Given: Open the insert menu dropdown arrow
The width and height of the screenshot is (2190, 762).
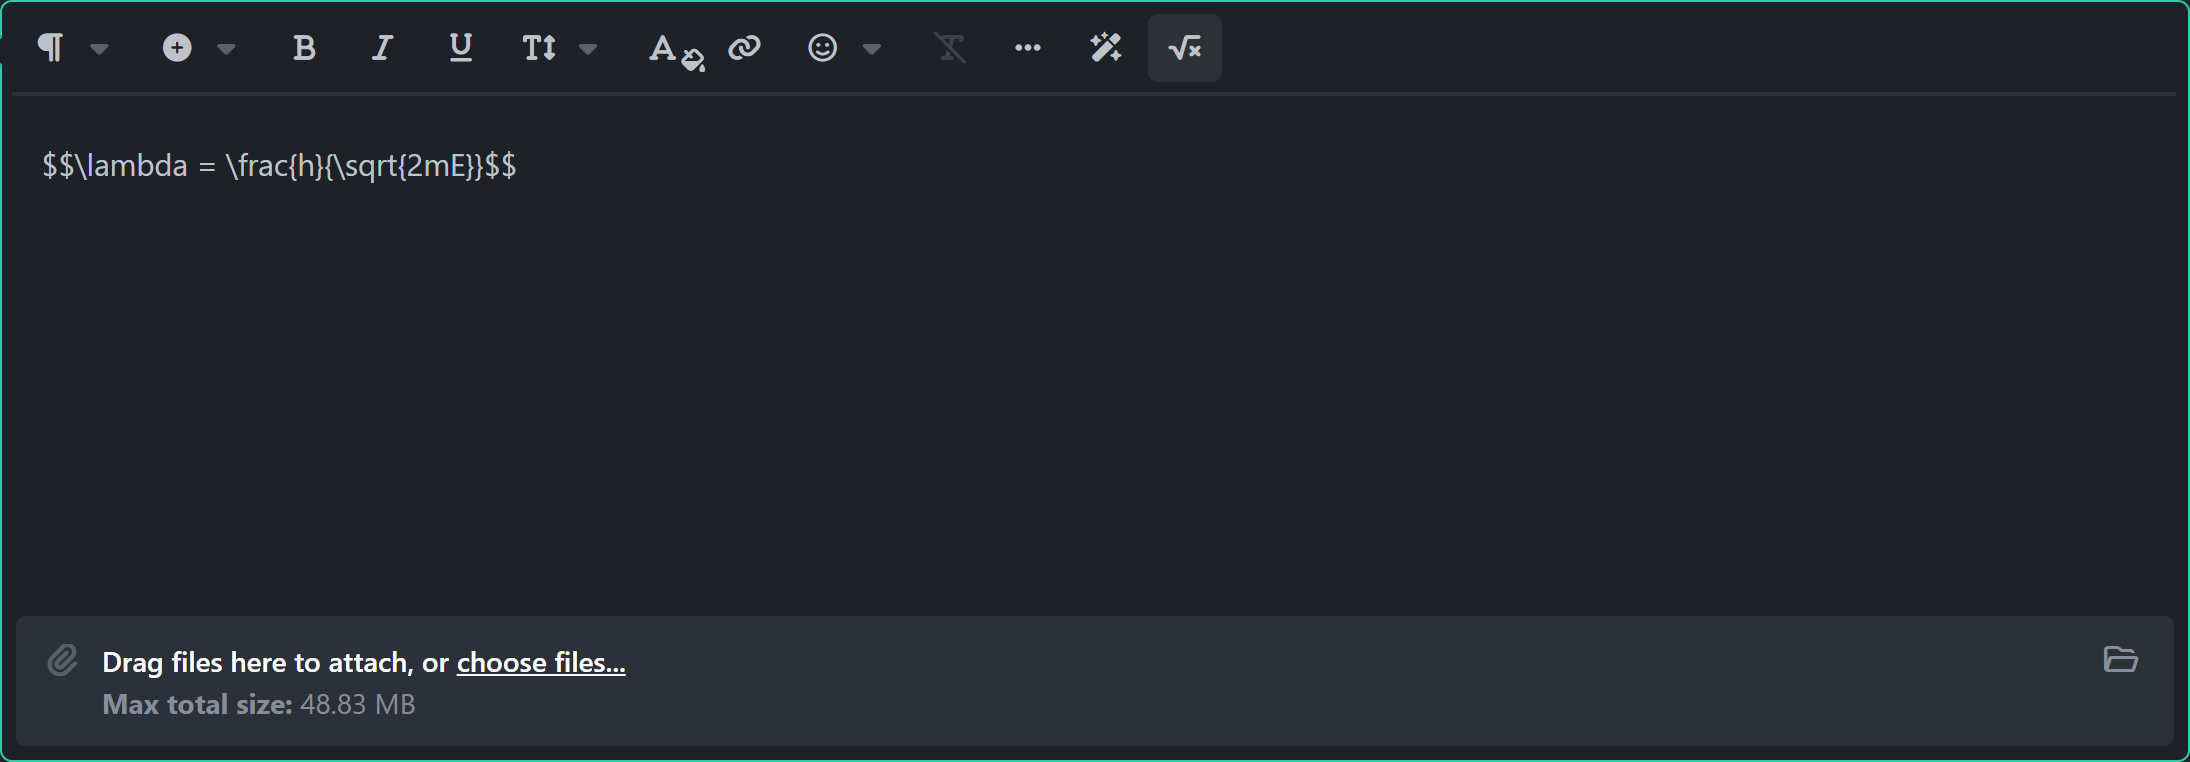Looking at the screenshot, I should tap(226, 48).
